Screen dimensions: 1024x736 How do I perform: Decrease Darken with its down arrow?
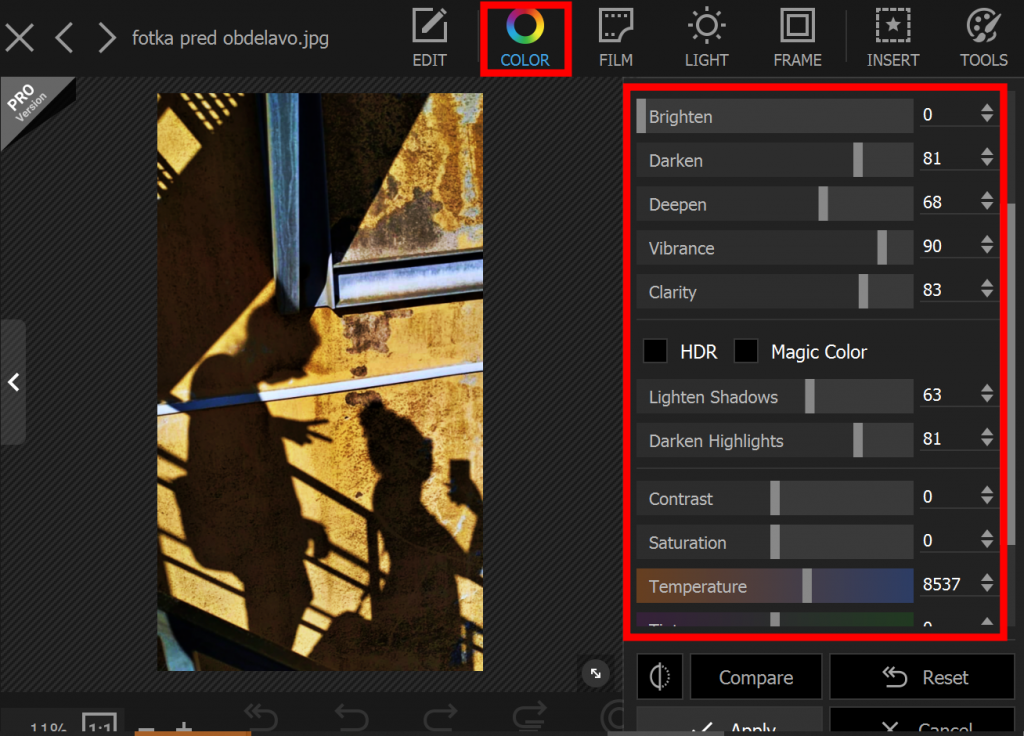point(987,163)
